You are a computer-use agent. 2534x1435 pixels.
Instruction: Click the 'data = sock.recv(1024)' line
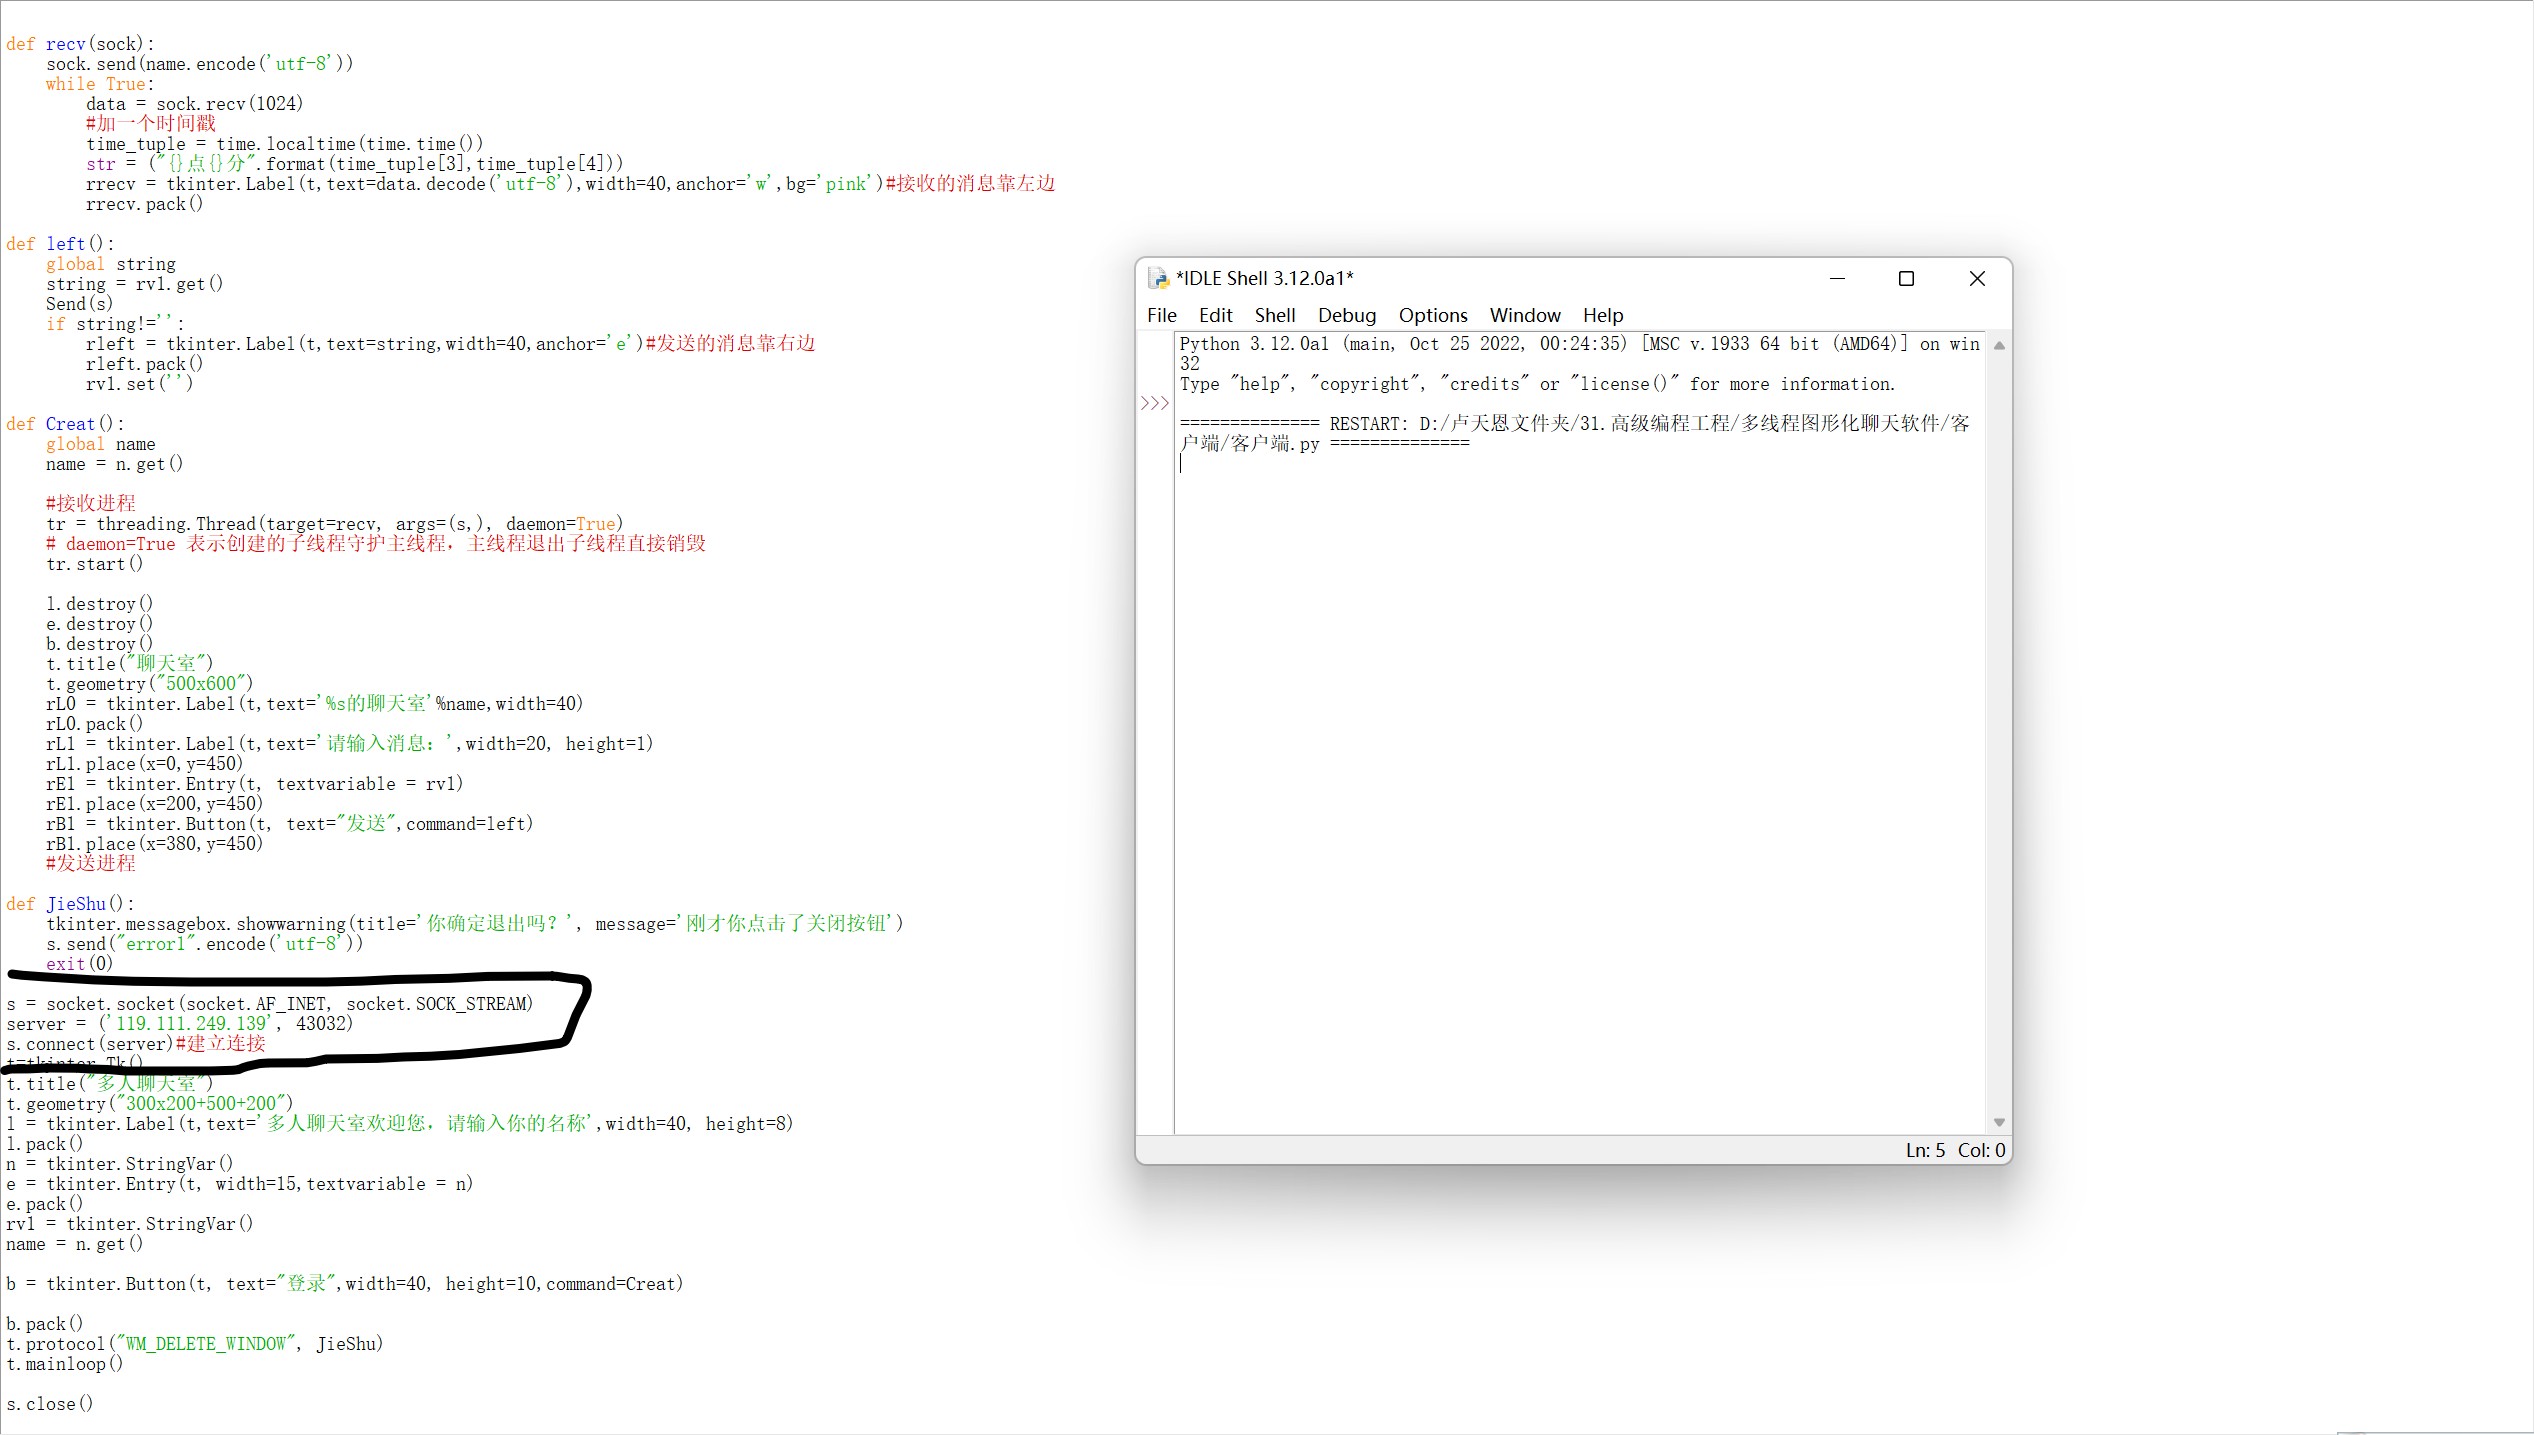click(x=194, y=104)
